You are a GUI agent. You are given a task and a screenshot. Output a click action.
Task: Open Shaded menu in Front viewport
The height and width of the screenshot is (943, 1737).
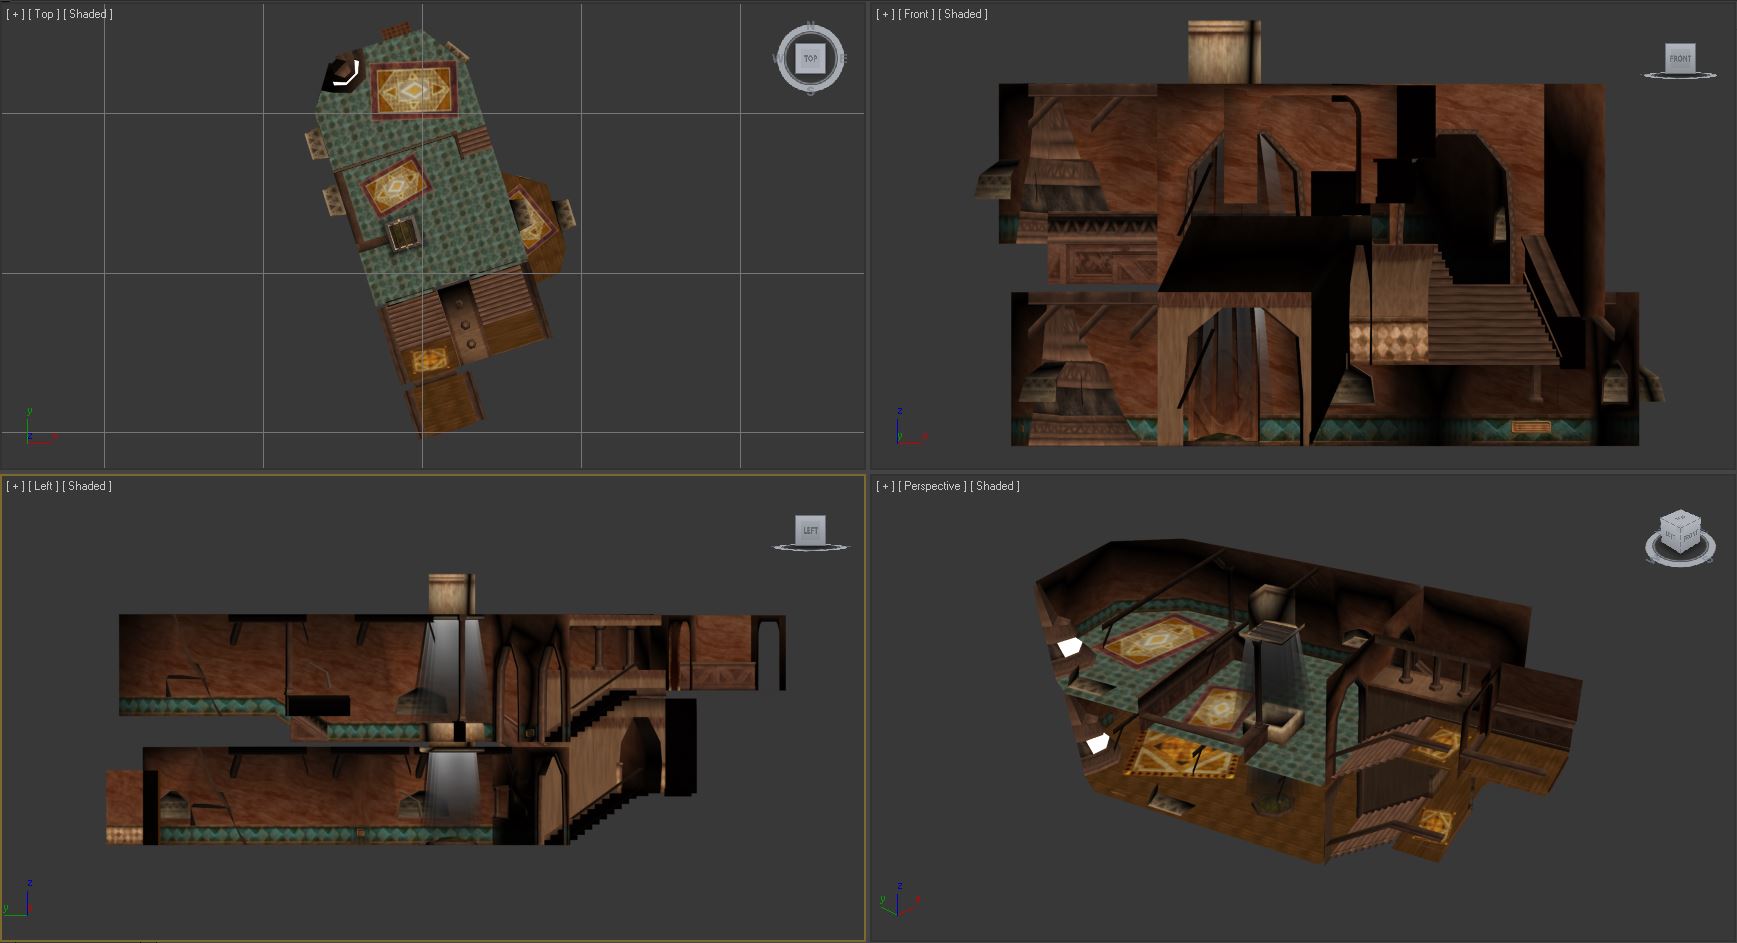[x=963, y=14]
